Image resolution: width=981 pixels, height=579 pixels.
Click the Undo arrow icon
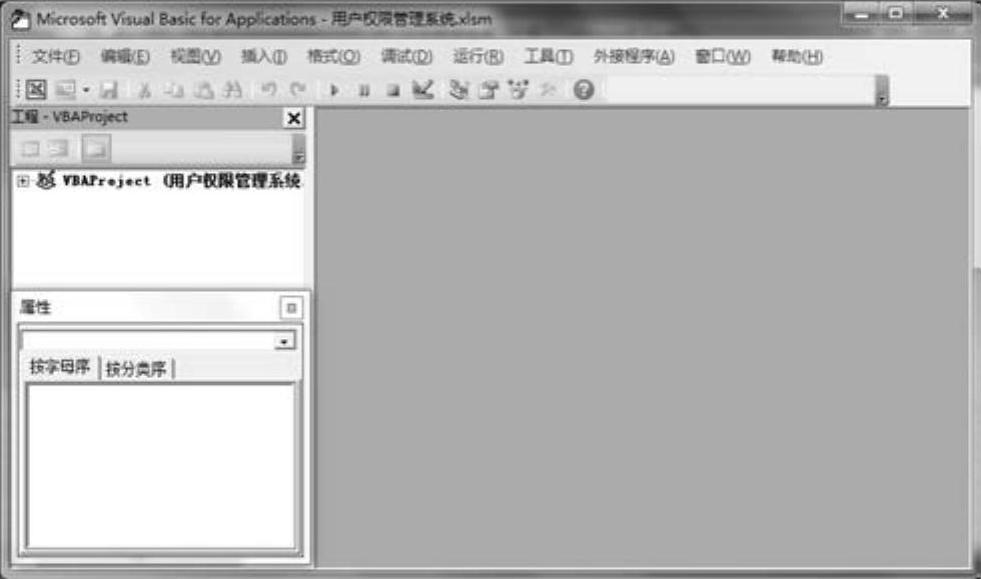click(x=269, y=90)
